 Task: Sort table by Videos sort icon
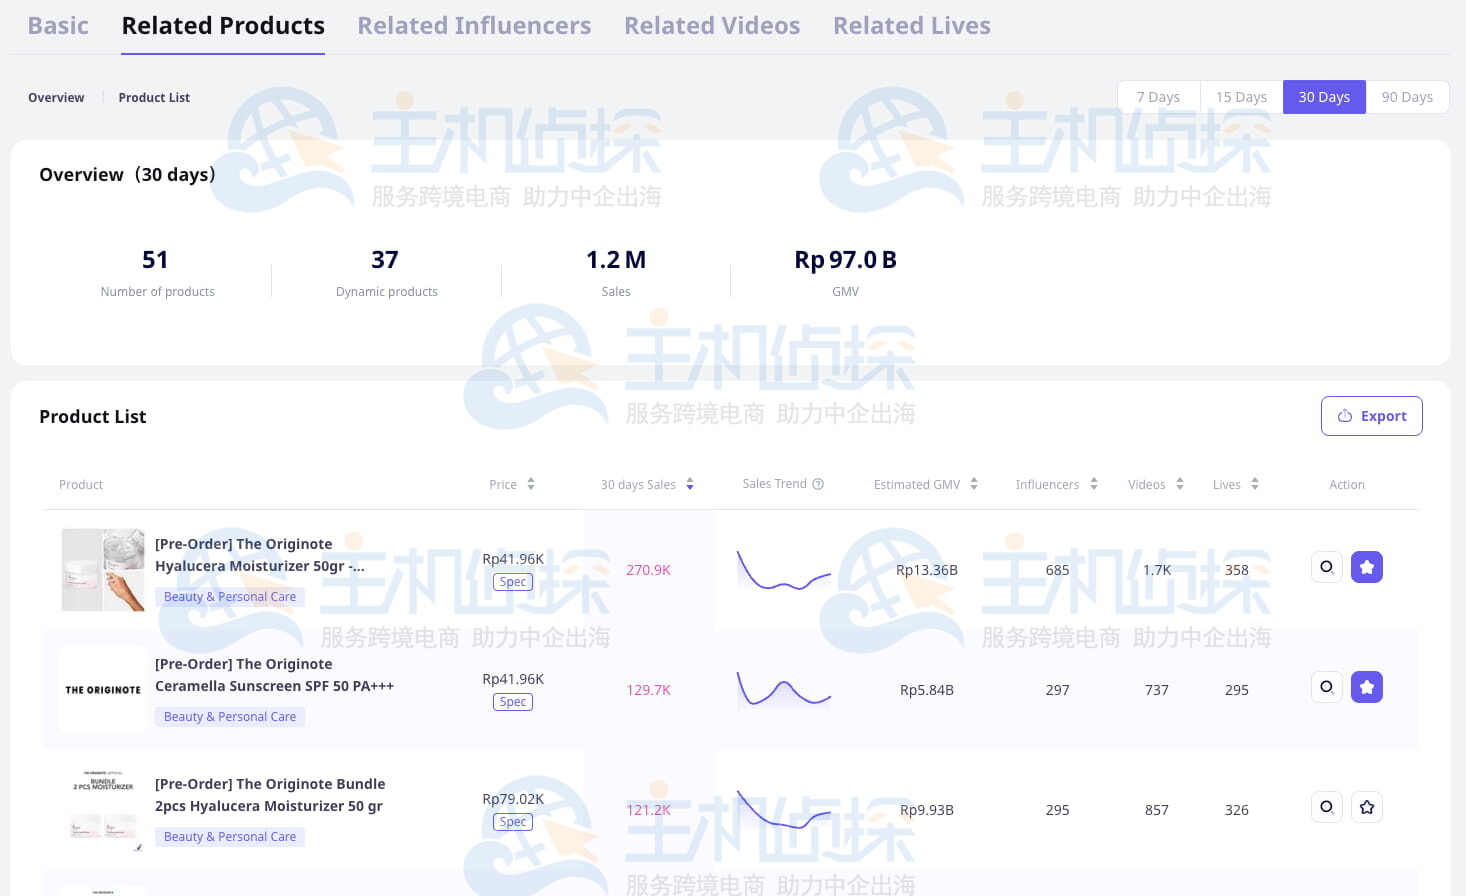1180,484
